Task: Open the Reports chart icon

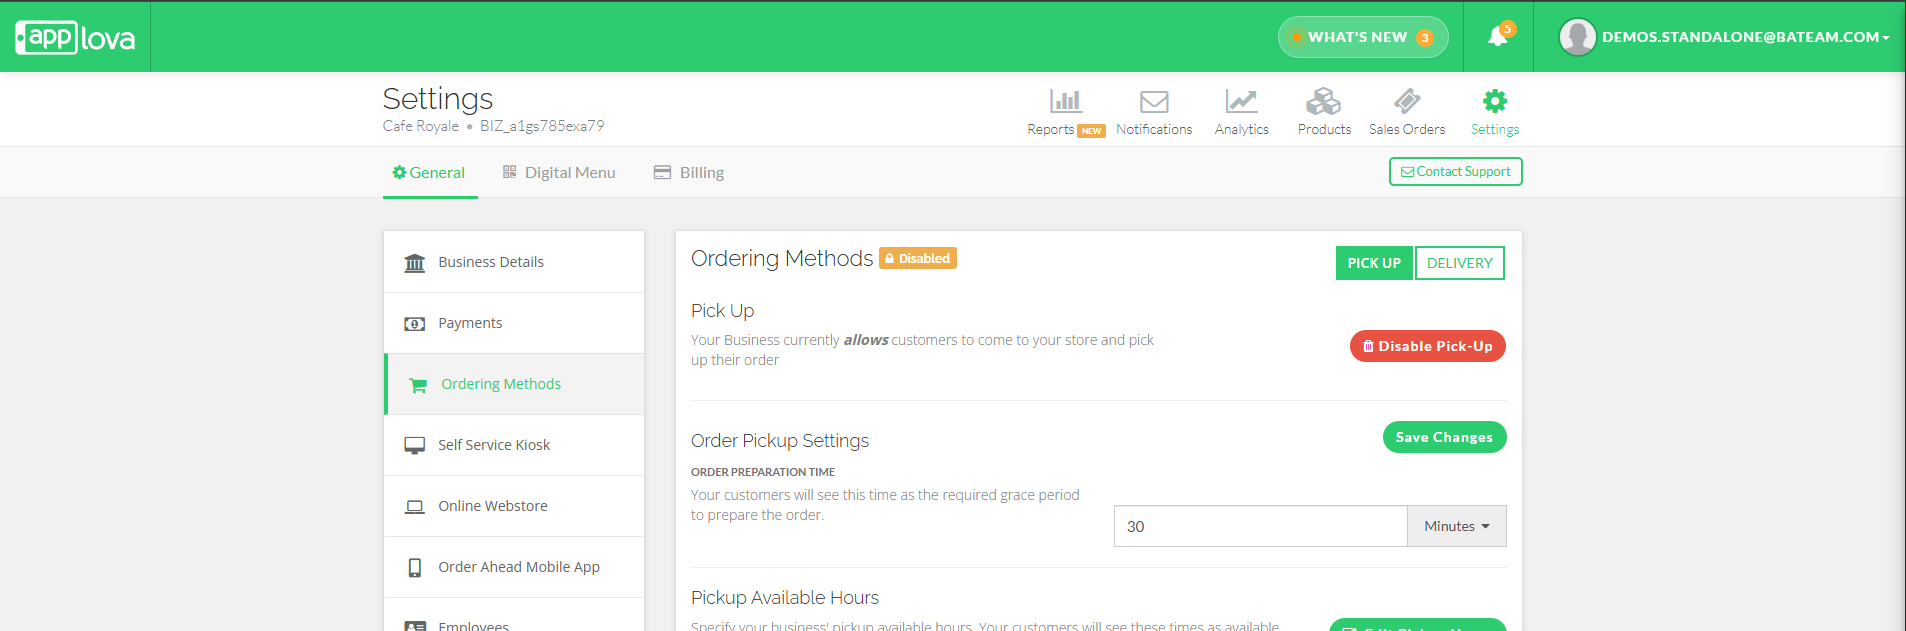Action: pyautogui.click(x=1065, y=101)
